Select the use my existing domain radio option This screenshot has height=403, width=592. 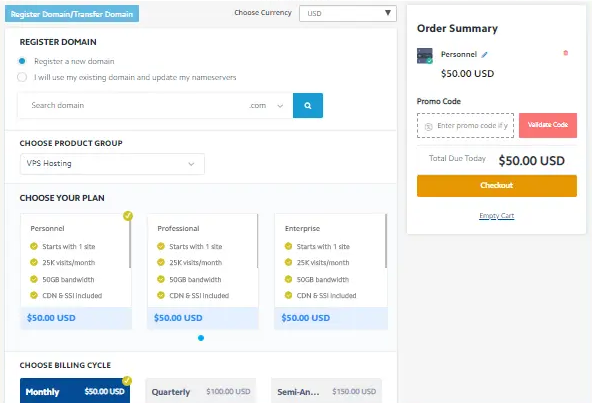(x=22, y=77)
